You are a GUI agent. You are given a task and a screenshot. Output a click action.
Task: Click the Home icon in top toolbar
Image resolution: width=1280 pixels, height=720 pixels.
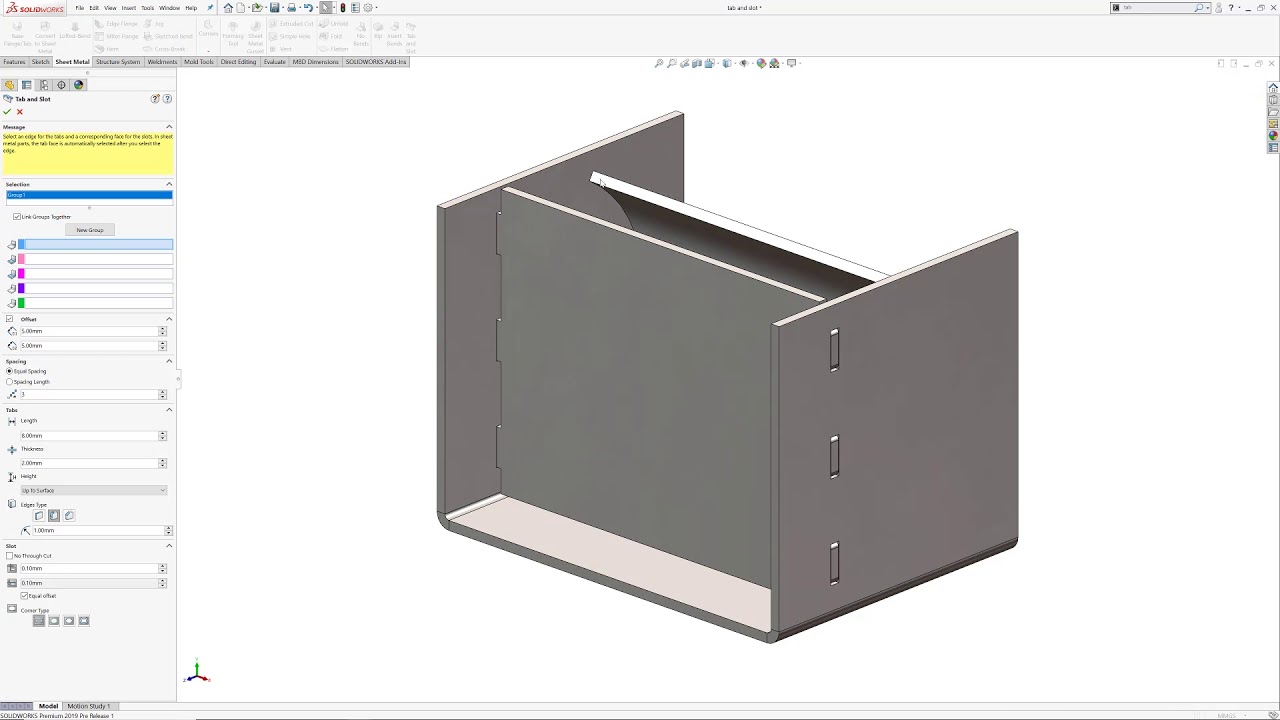[228, 8]
